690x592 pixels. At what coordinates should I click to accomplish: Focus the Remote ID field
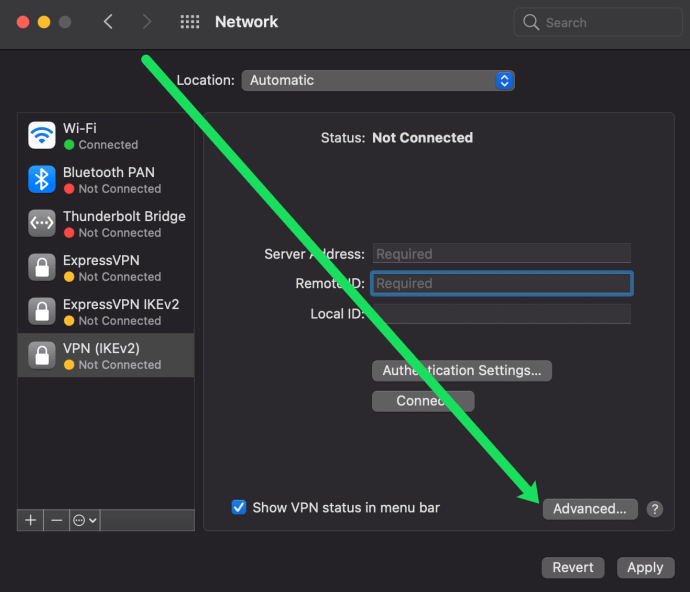tap(502, 283)
